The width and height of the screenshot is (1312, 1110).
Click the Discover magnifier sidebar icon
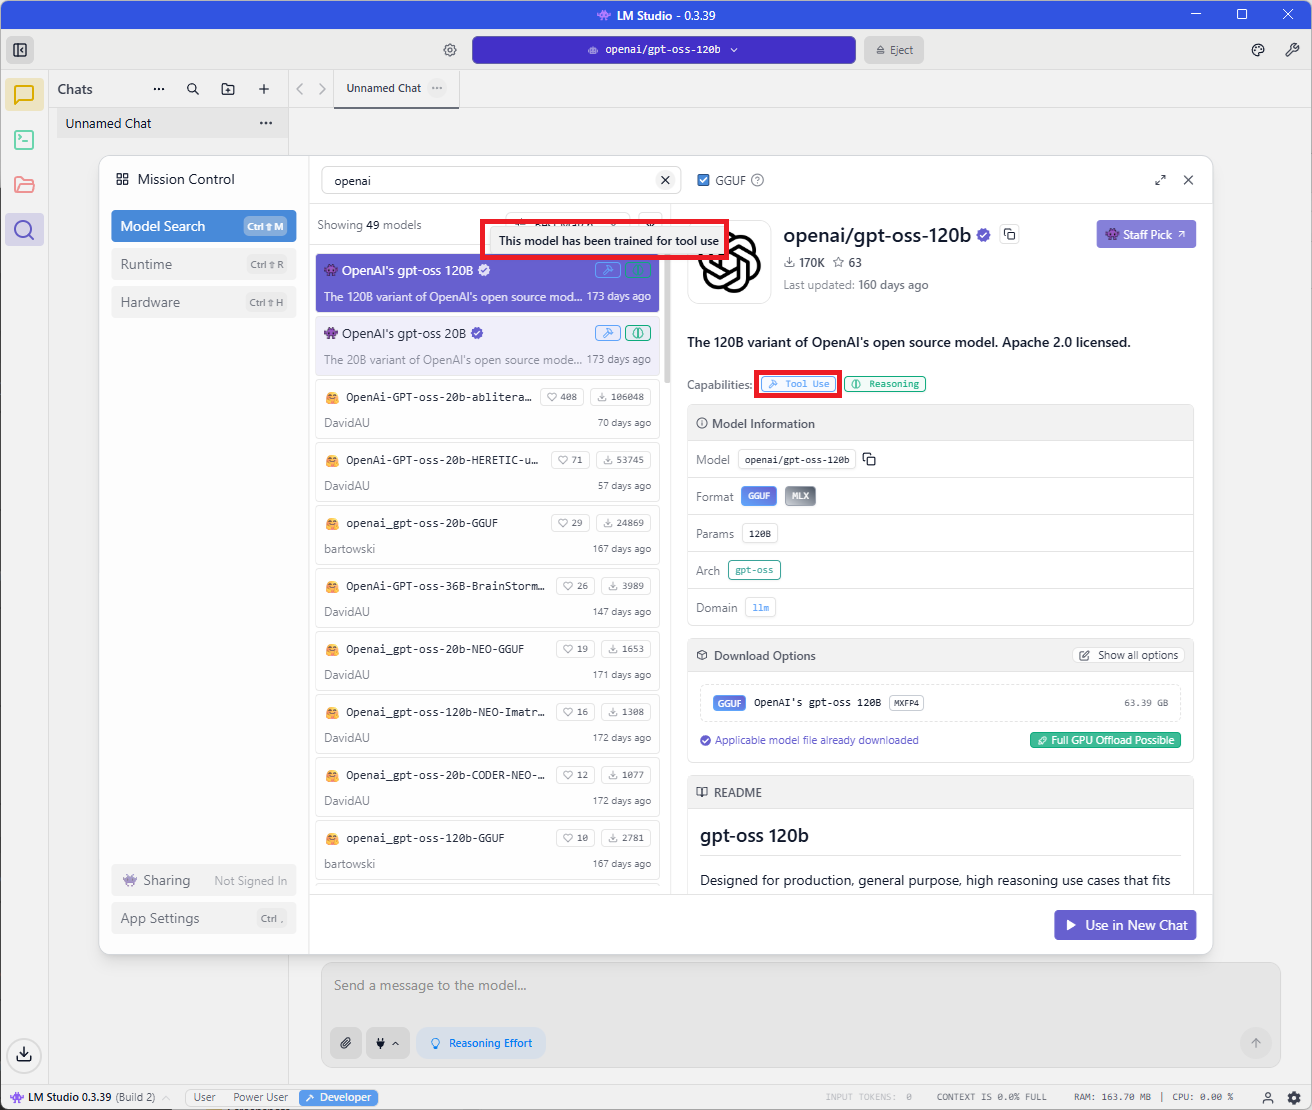coord(24,230)
